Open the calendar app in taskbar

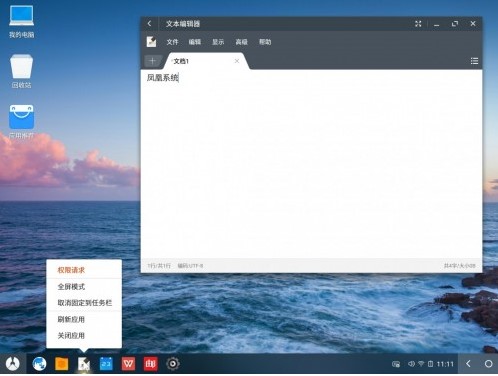pyautogui.click(x=106, y=364)
